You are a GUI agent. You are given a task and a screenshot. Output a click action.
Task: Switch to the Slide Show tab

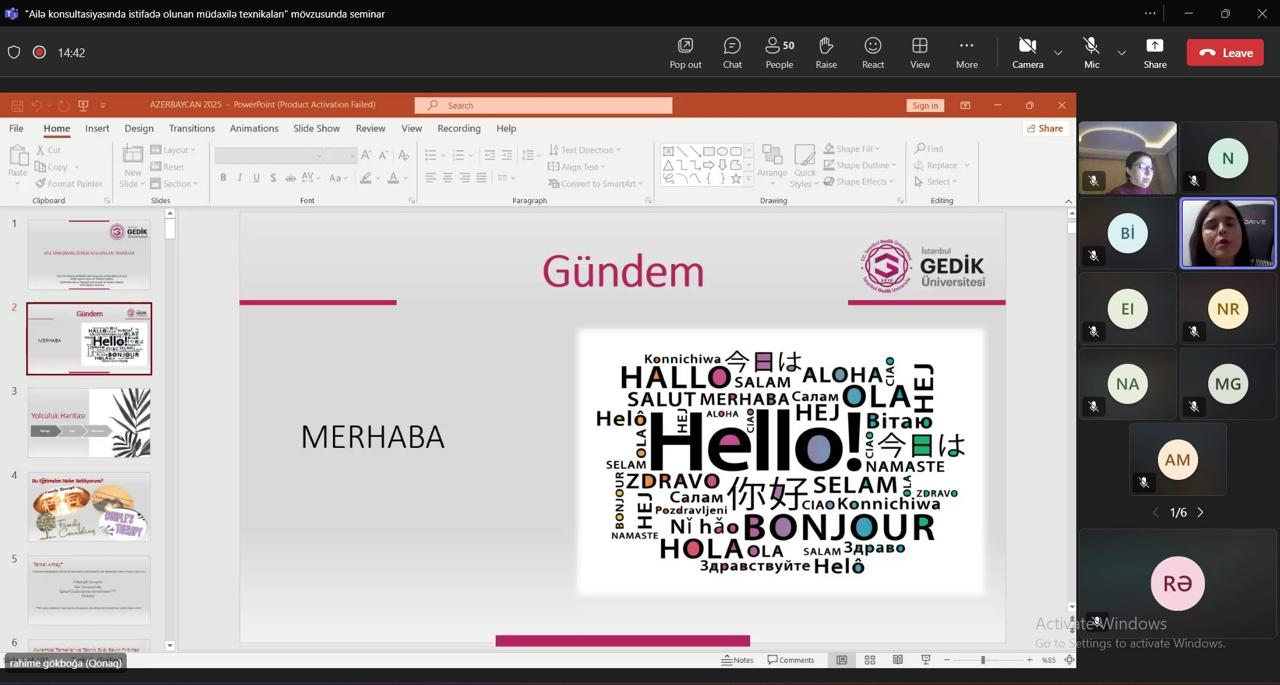(316, 128)
